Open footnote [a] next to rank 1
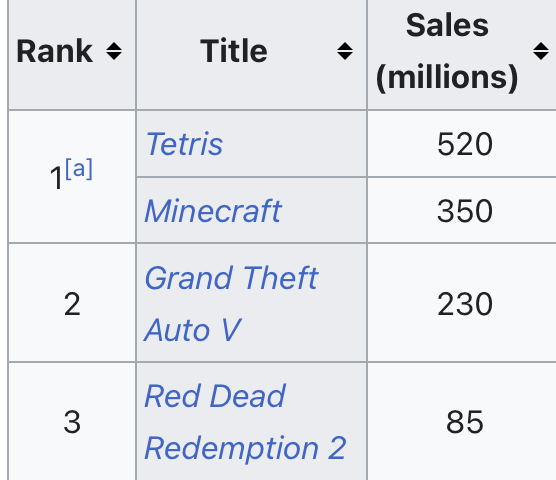Screen dimensions: 556x480 coord(79,169)
